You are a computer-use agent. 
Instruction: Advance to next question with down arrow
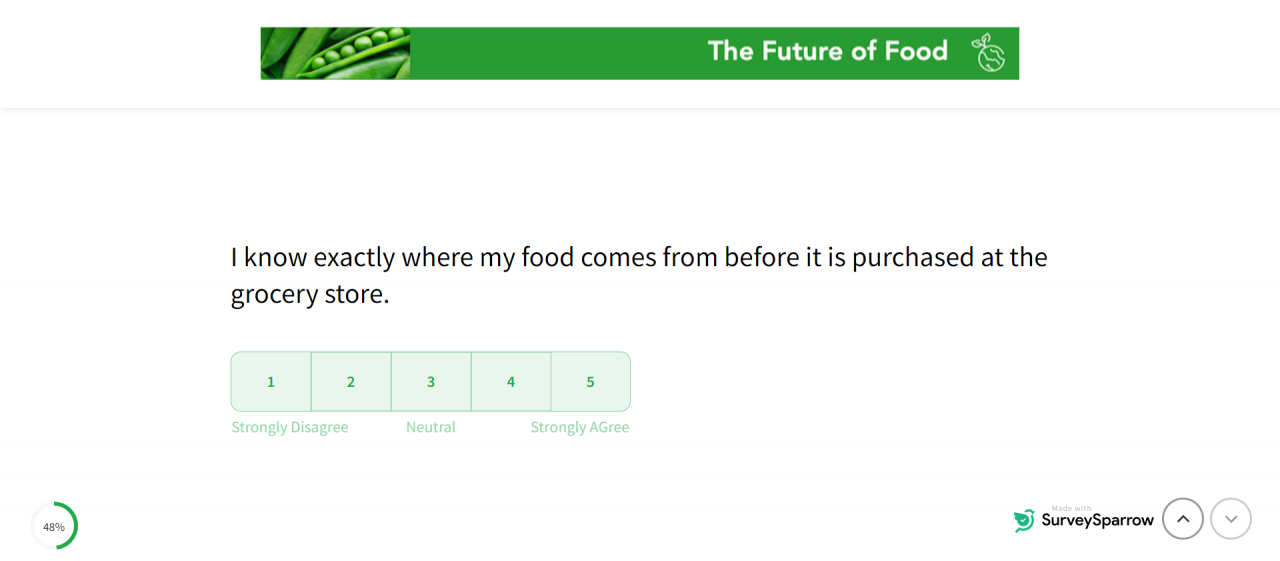click(1231, 519)
